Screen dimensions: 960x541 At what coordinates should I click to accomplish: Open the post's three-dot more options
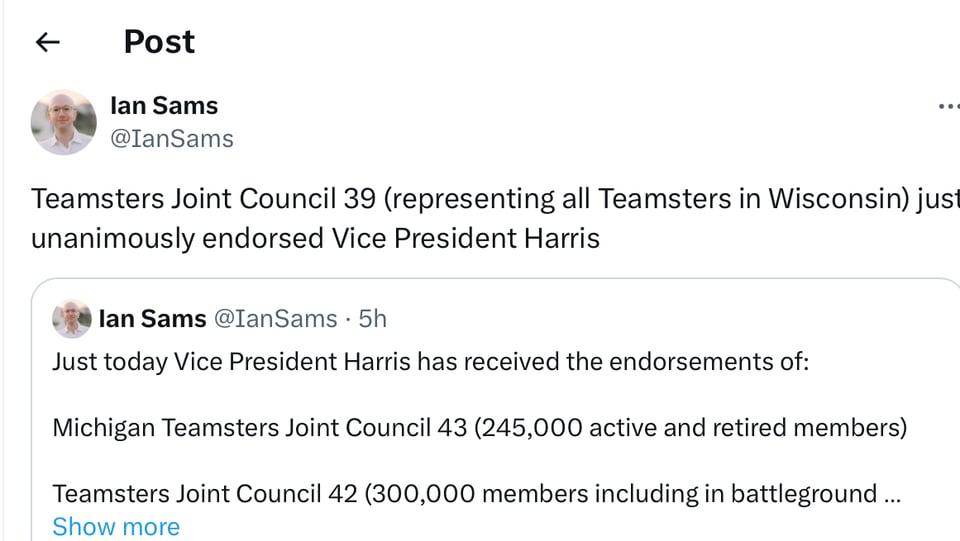pos(947,107)
